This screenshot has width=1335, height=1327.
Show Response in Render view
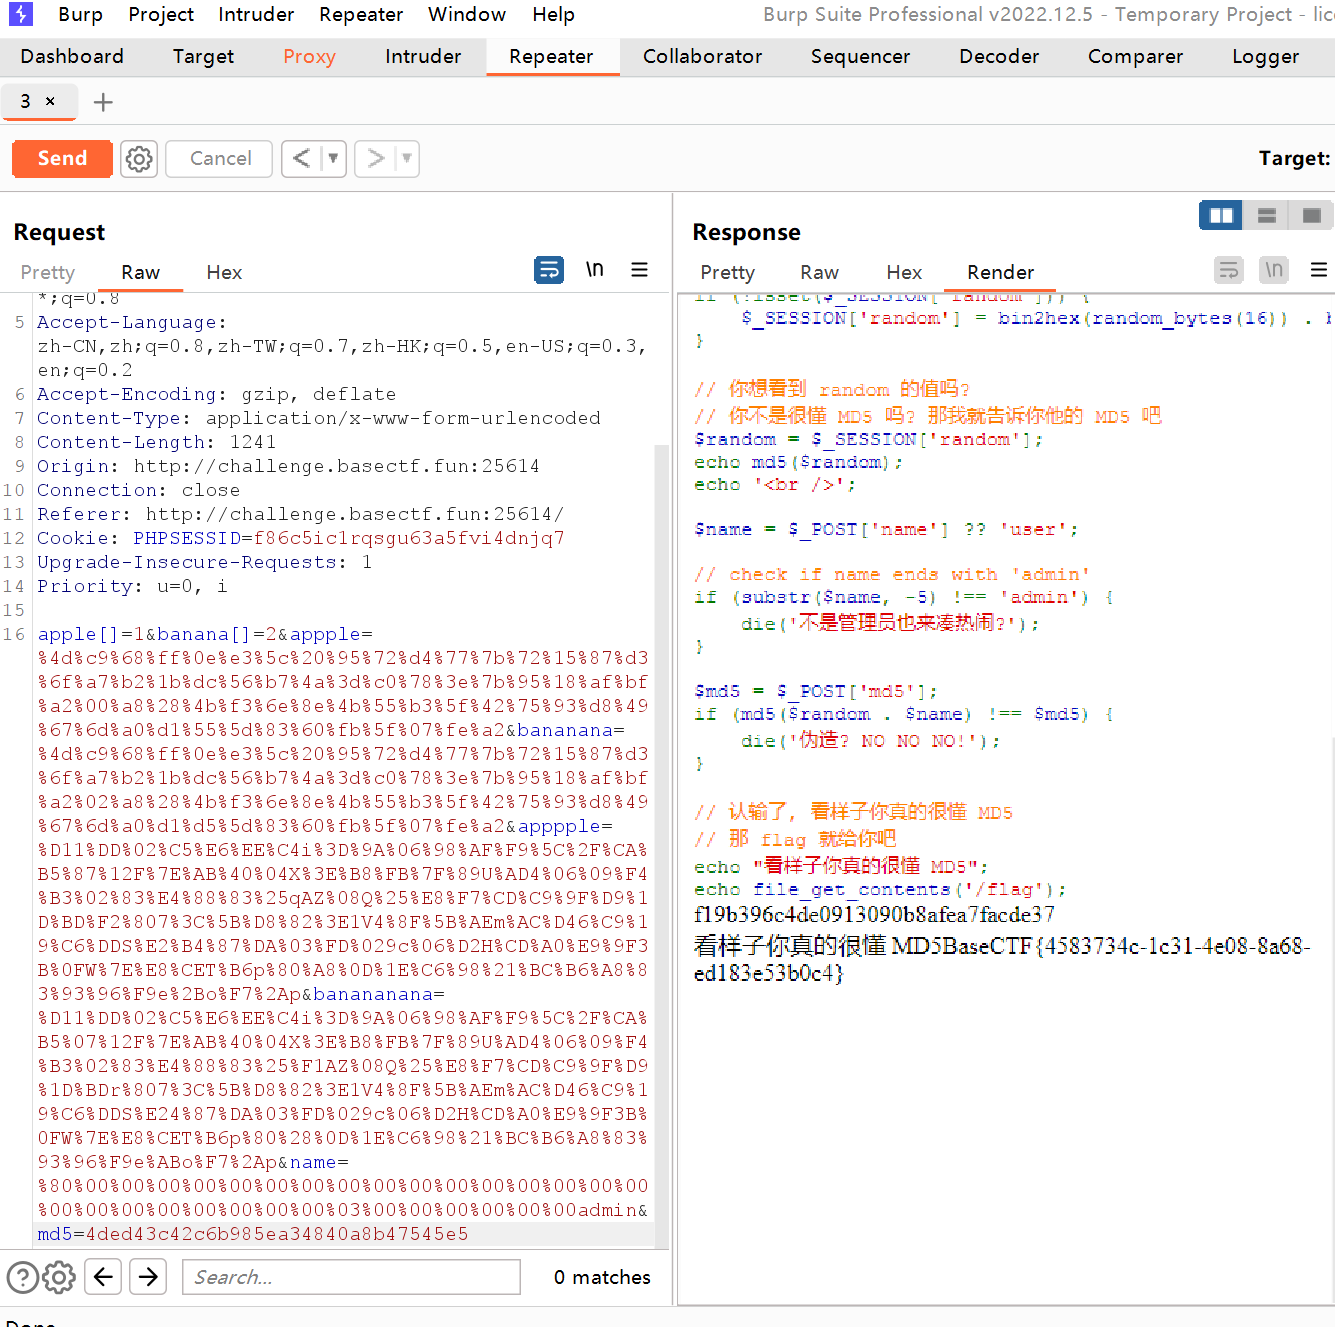tap(1000, 272)
